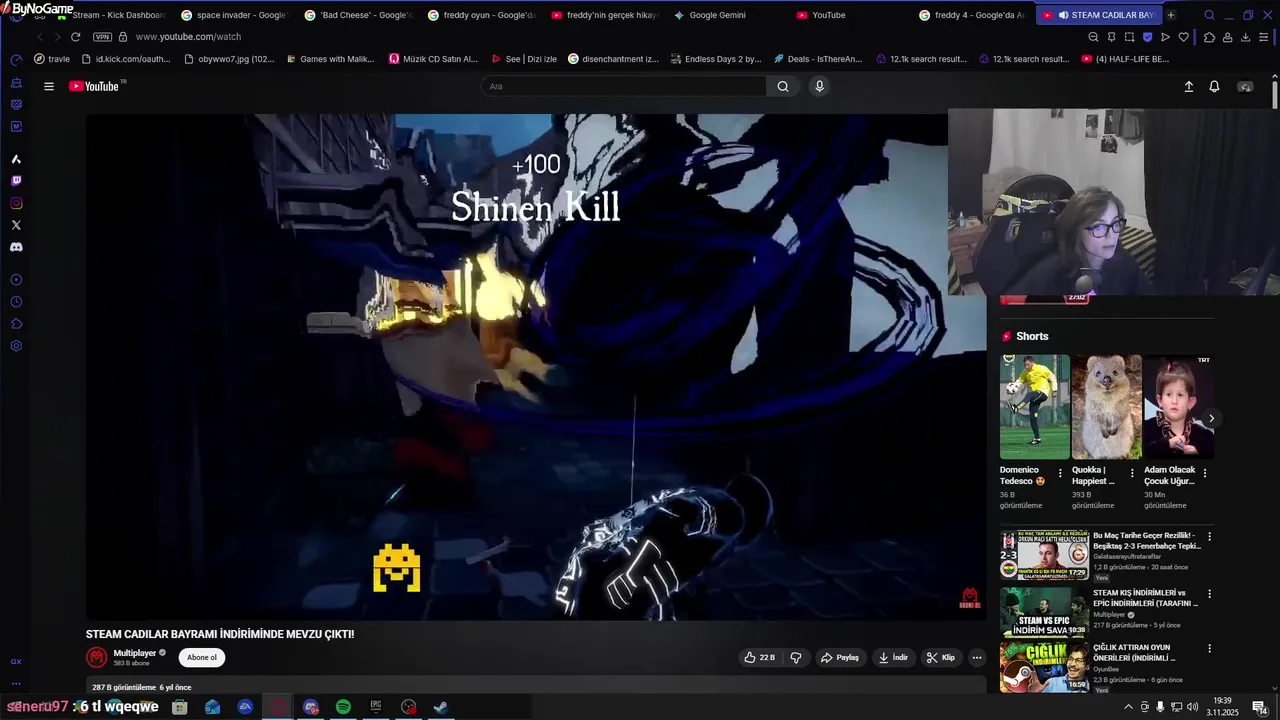Open Epic Games from the Windows taskbar
This screenshot has width=1280, height=720.
tap(376, 707)
